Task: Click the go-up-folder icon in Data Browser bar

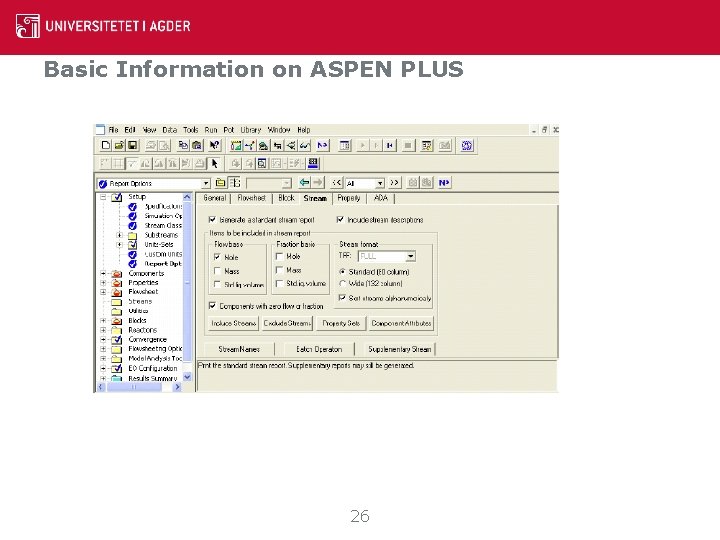Action: 220,183
